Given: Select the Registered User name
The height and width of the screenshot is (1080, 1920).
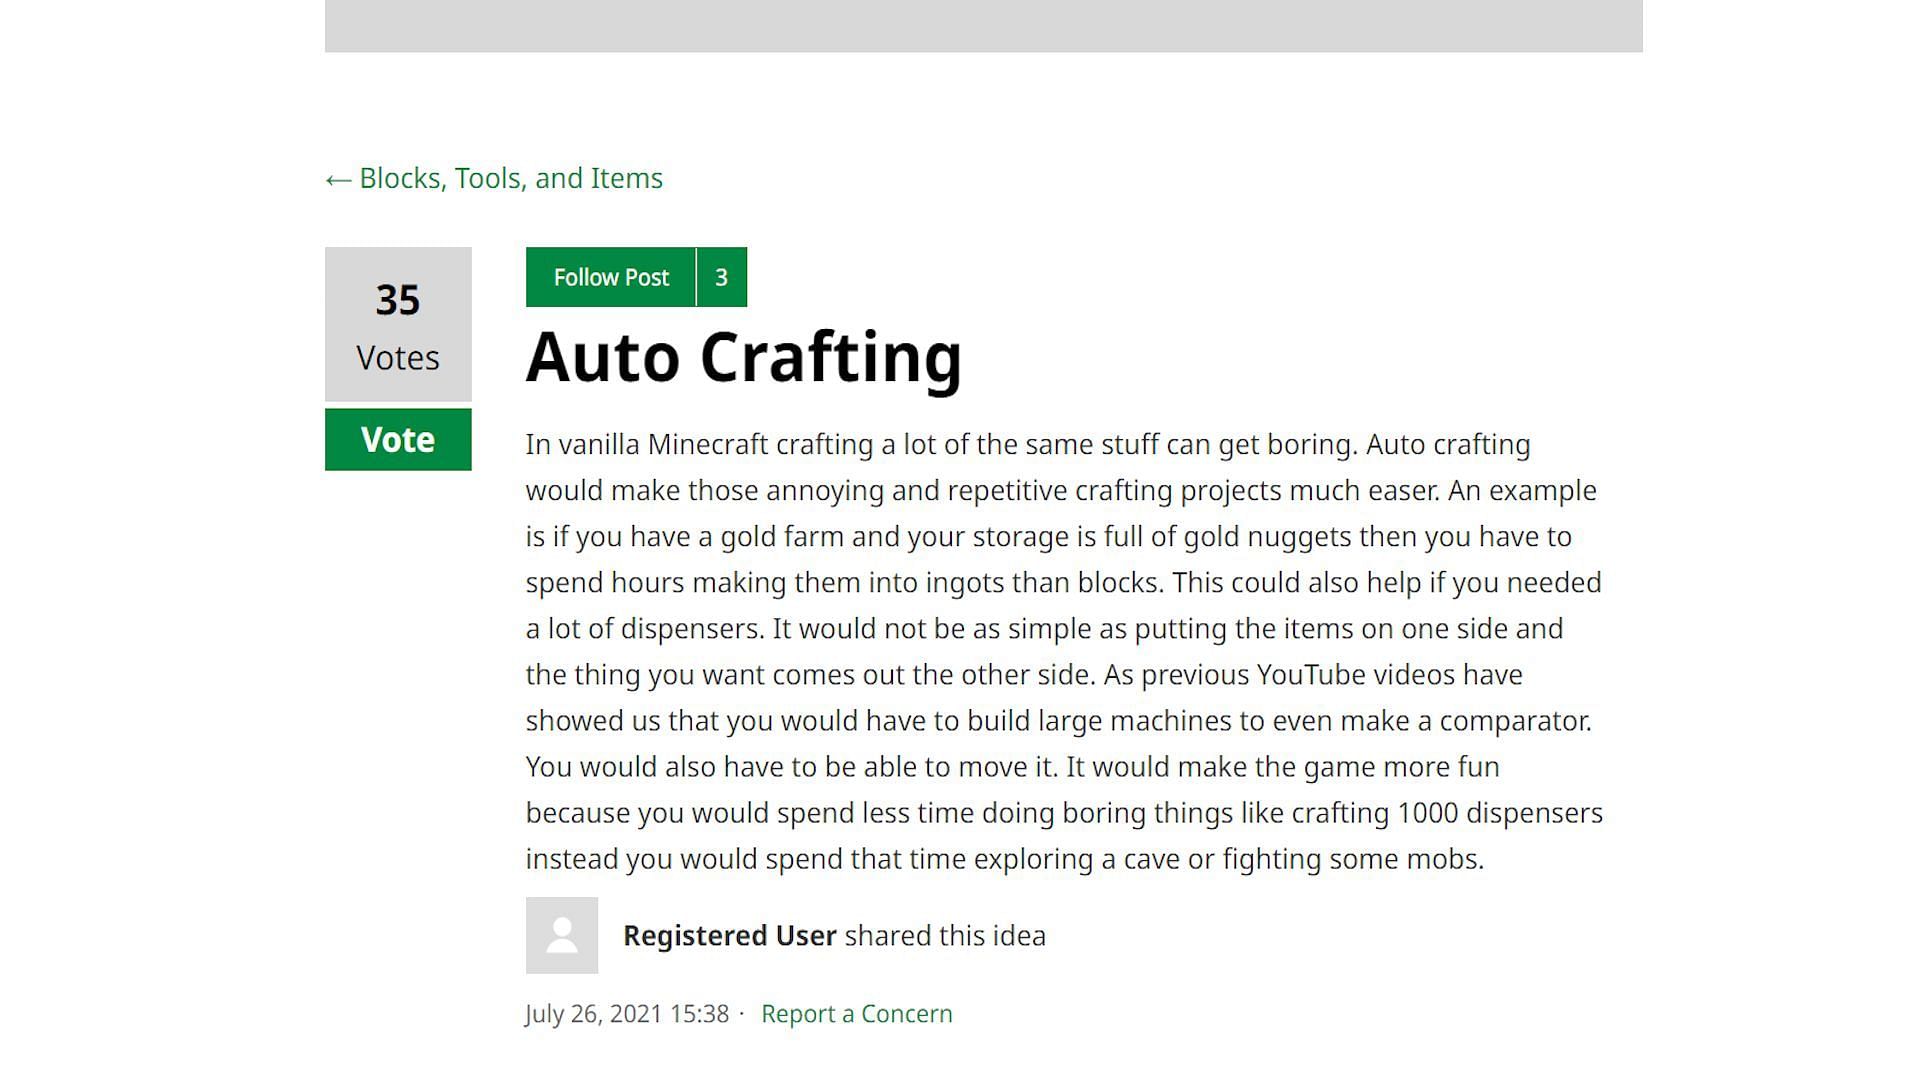Looking at the screenshot, I should click(x=730, y=935).
